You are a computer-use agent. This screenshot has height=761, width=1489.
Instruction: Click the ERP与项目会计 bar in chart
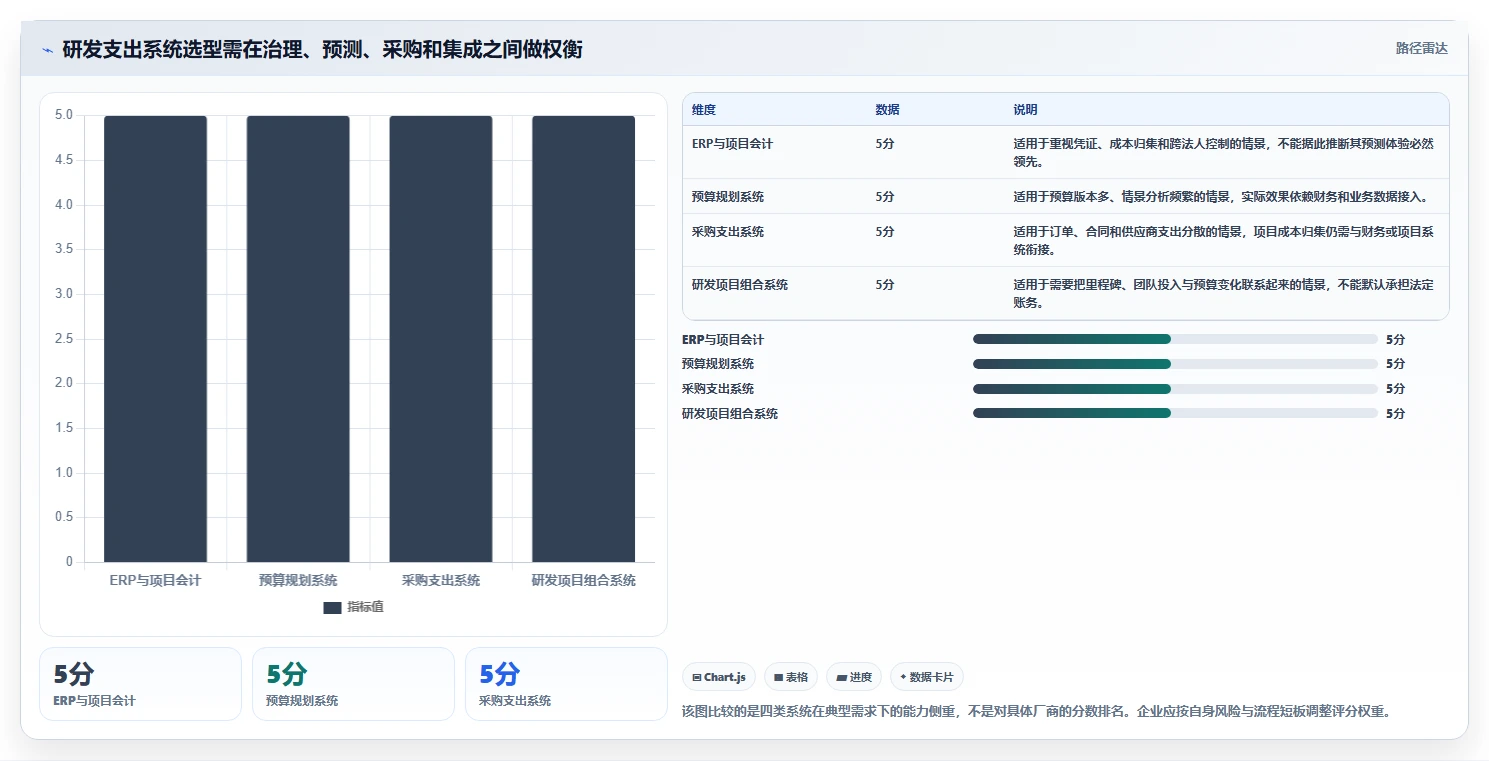155,339
